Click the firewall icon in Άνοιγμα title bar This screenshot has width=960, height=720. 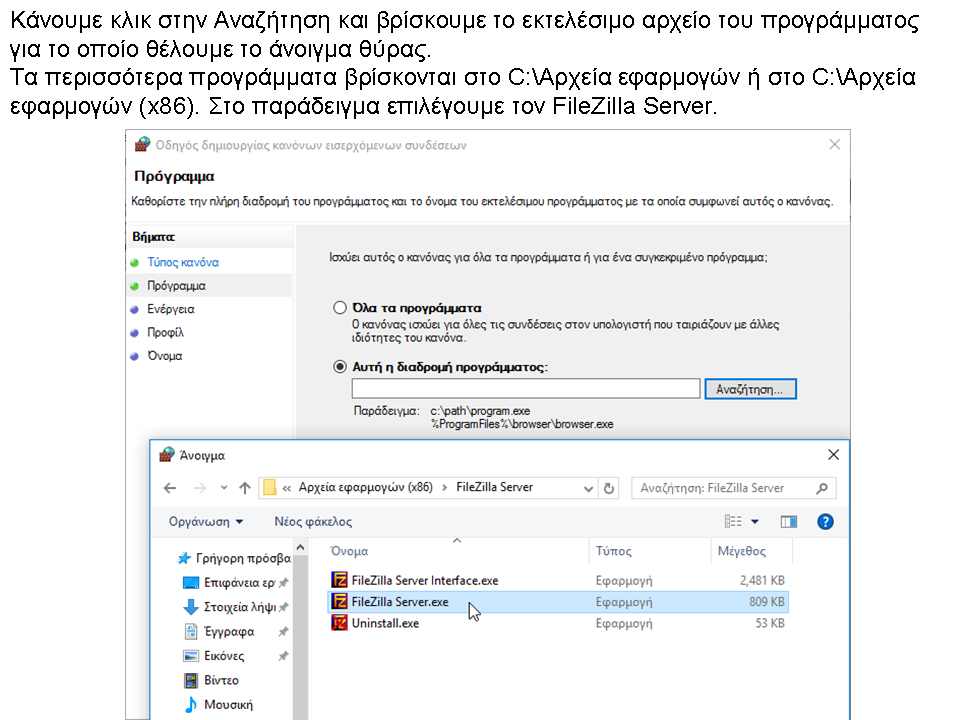167,454
